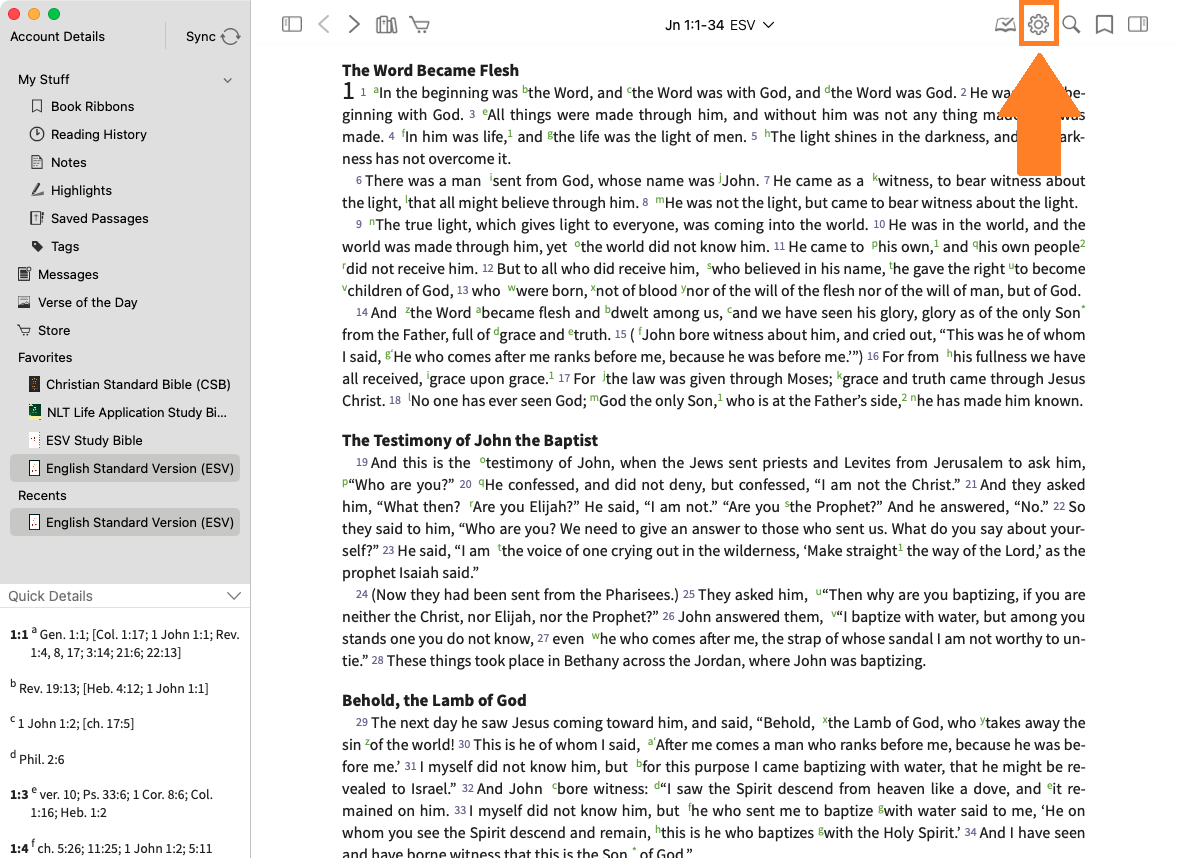Viewport: 1178px width, 858px height.
Task: Open the library books icon
Action: [386, 25]
